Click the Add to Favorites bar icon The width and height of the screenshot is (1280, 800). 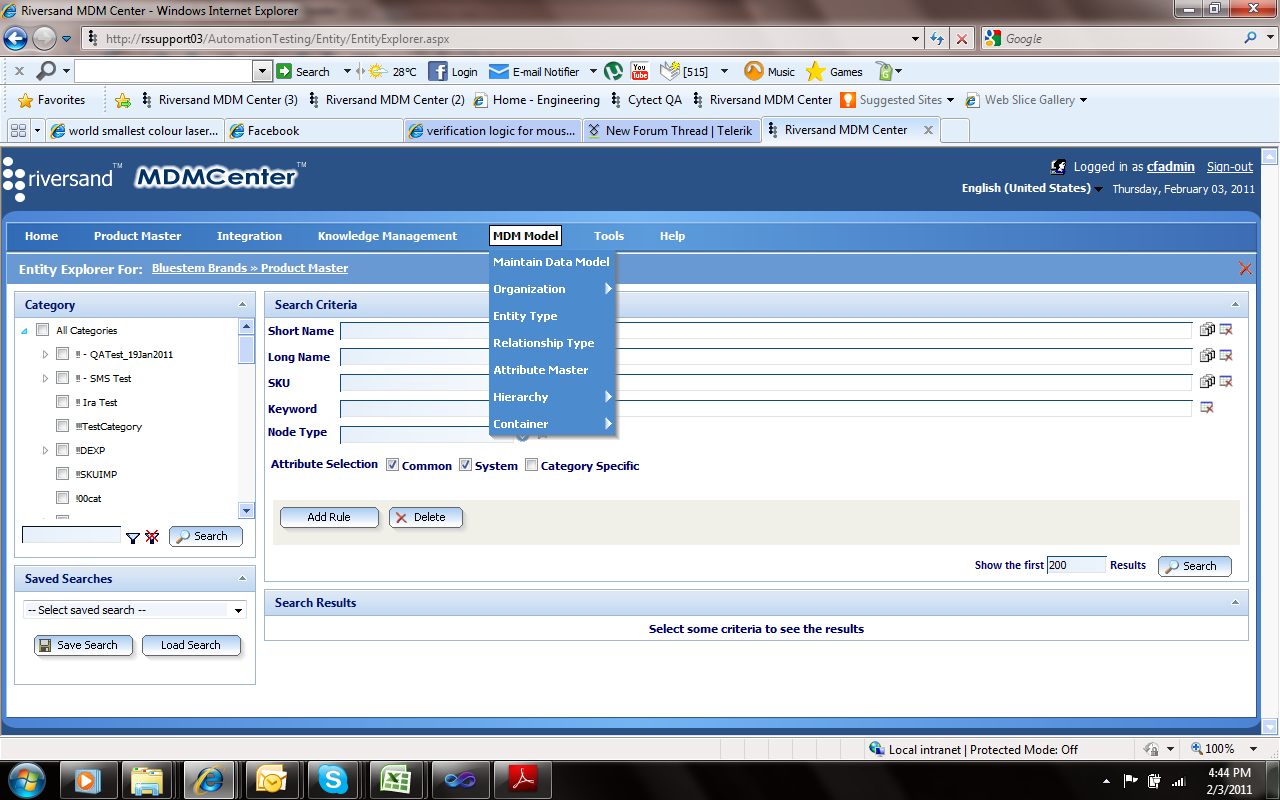(x=123, y=100)
